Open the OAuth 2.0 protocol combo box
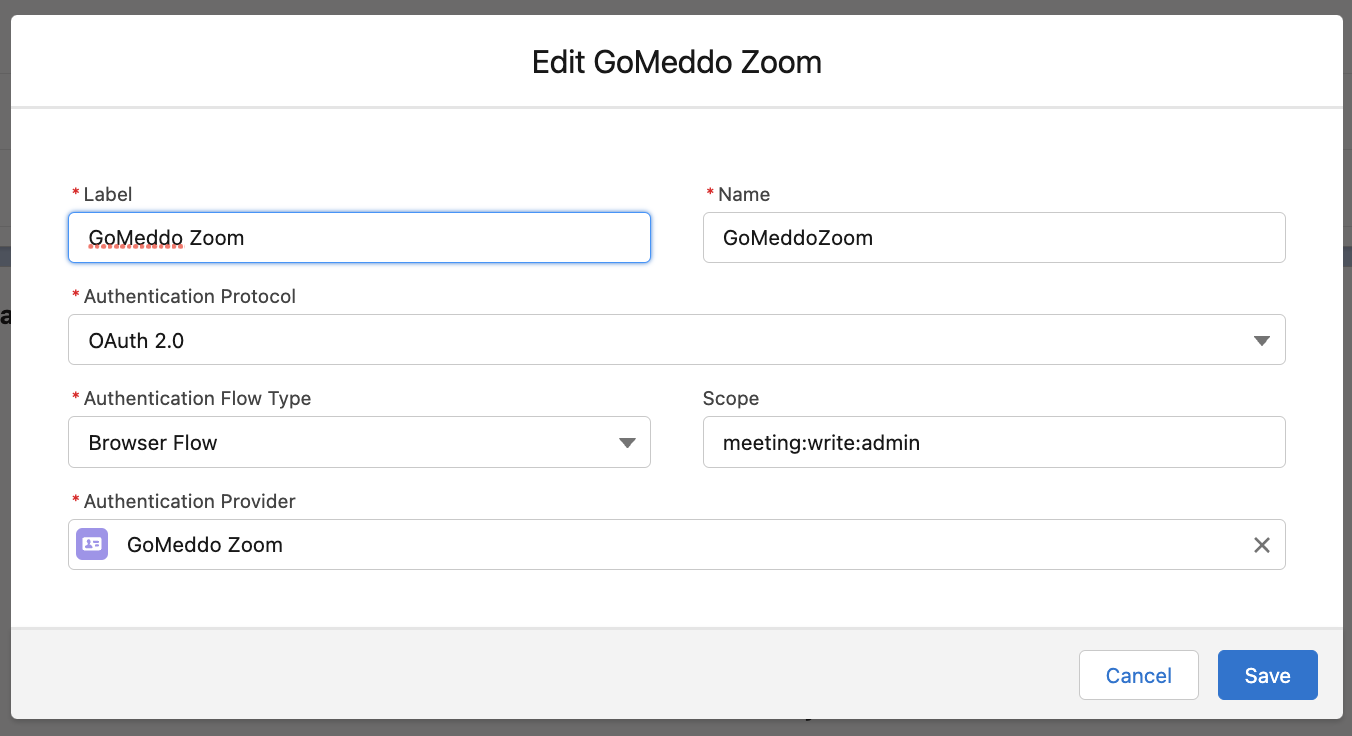The image size is (1352, 736). [677, 340]
